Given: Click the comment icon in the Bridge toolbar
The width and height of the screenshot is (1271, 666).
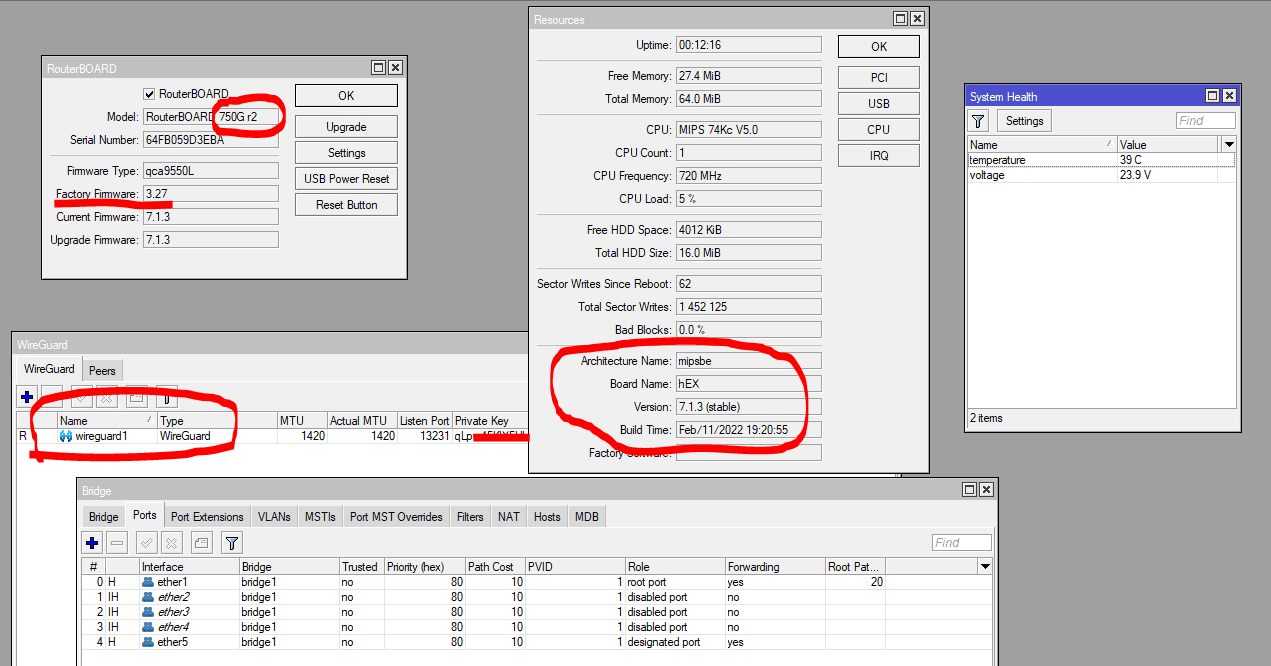Looking at the screenshot, I should (201, 543).
